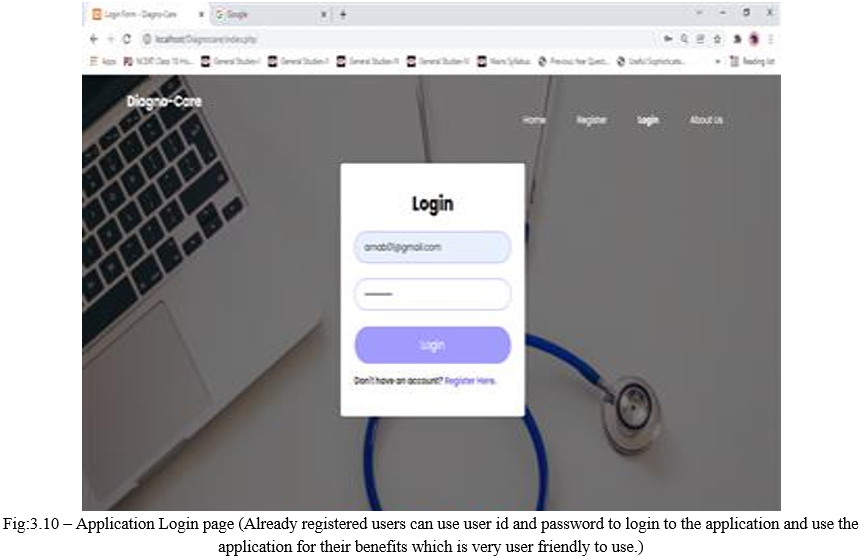Go to the Register nav item
867x560 pixels.
[x=591, y=120]
